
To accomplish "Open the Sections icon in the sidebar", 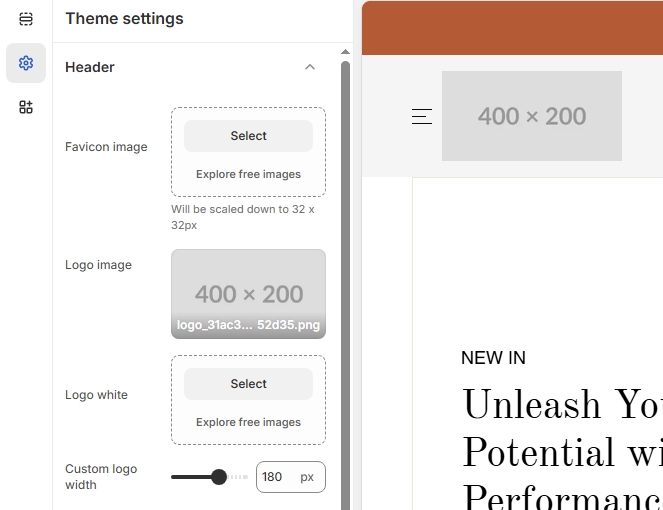I will tap(26, 19).
